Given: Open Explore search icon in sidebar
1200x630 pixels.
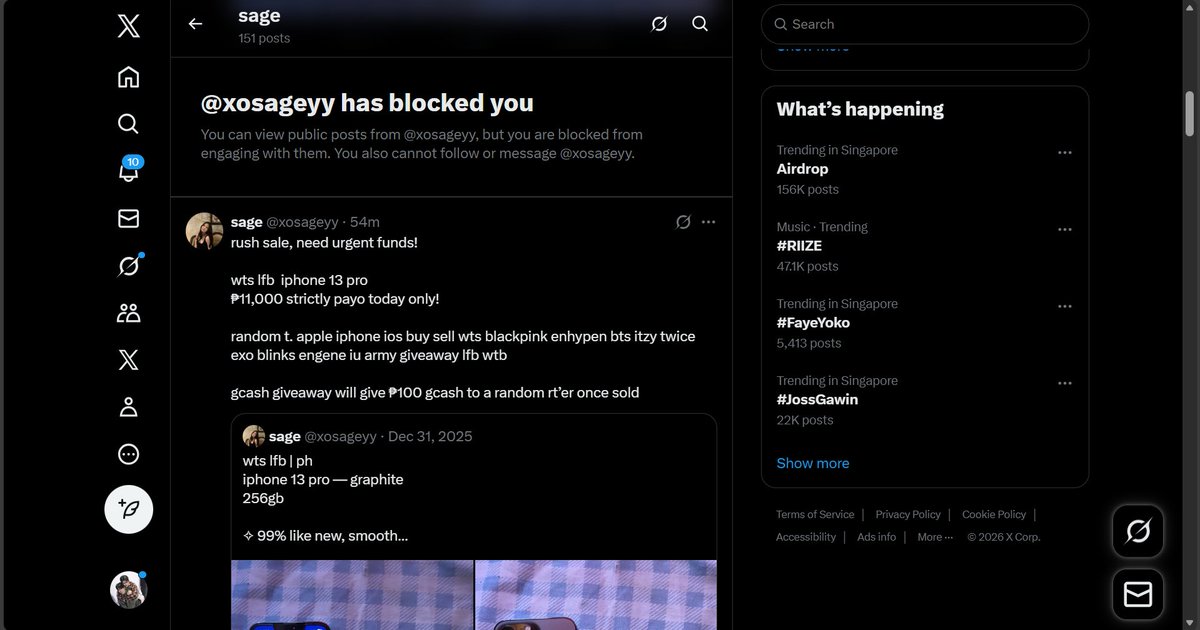Looking at the screenshot, I should [x=128, y=124].
